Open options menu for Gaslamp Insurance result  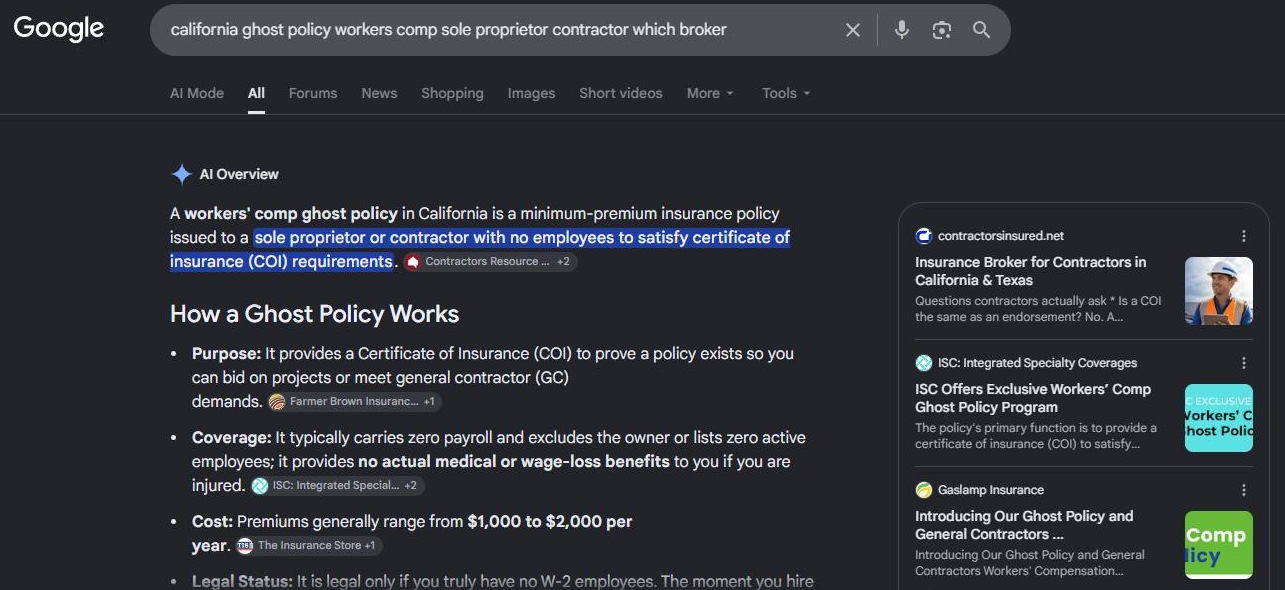[1244, 490]
